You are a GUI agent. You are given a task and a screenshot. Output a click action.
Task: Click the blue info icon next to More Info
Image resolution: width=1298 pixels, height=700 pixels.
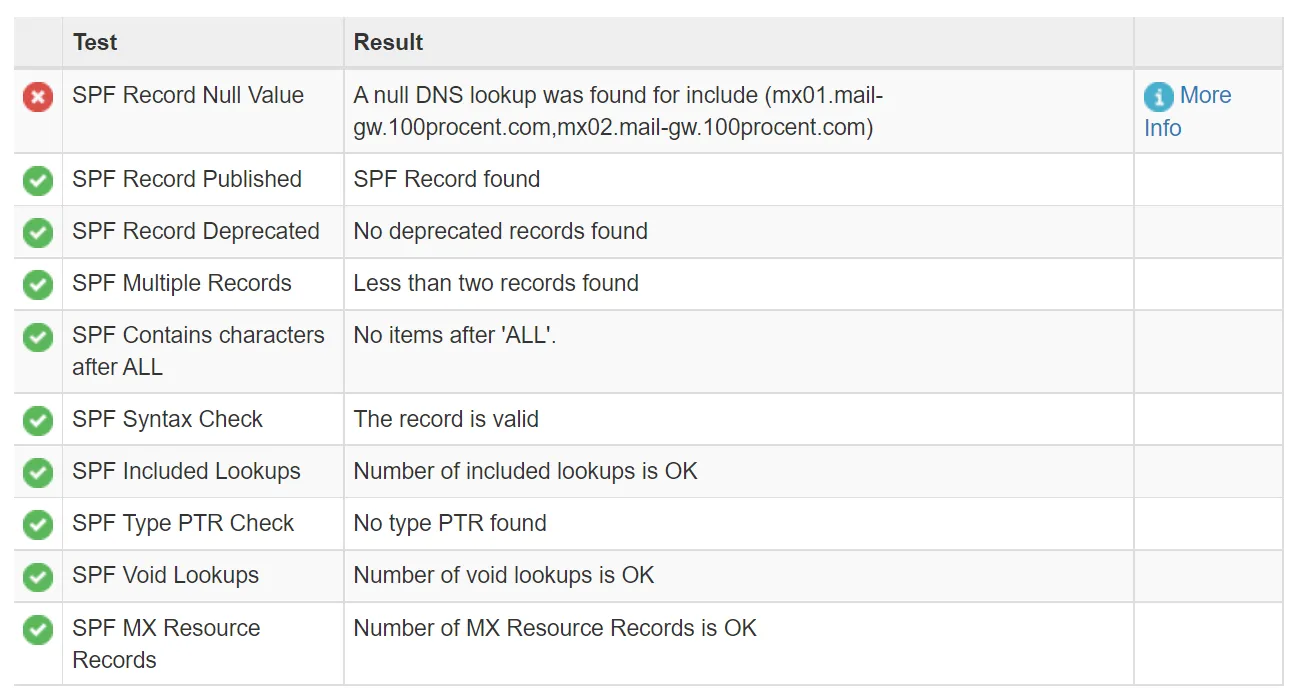1159,97
